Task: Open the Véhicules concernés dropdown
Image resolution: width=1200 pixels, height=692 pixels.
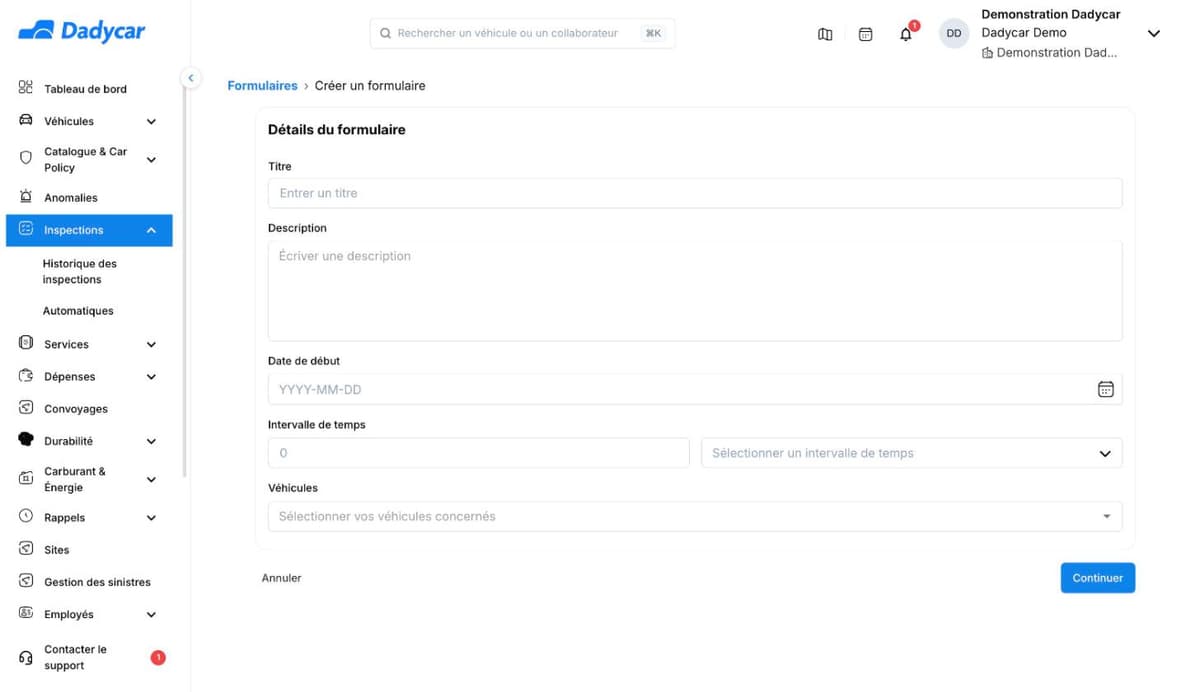Action: 695,516
